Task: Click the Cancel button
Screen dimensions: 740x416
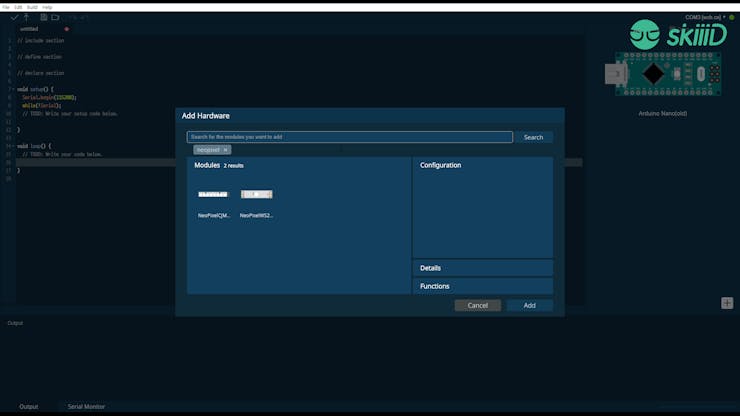Action: click(478, 306)
